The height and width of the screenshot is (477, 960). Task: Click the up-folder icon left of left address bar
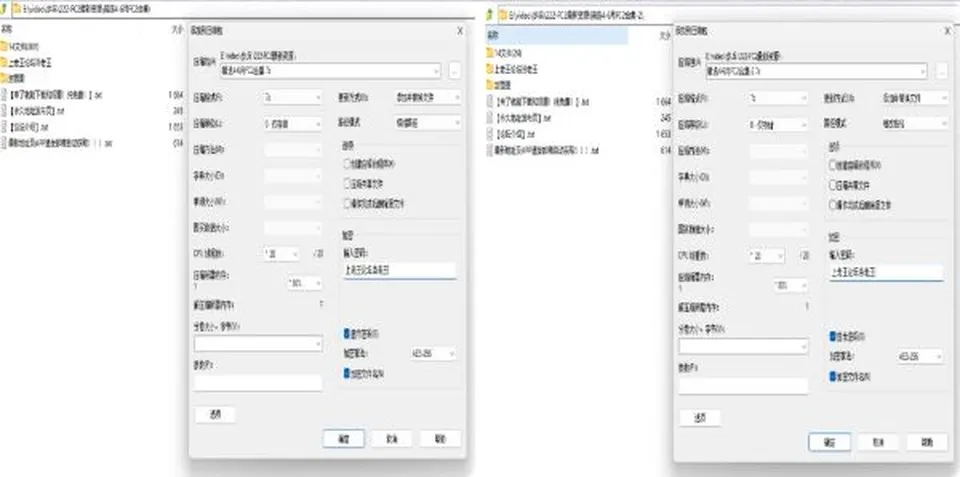[3, 10]
